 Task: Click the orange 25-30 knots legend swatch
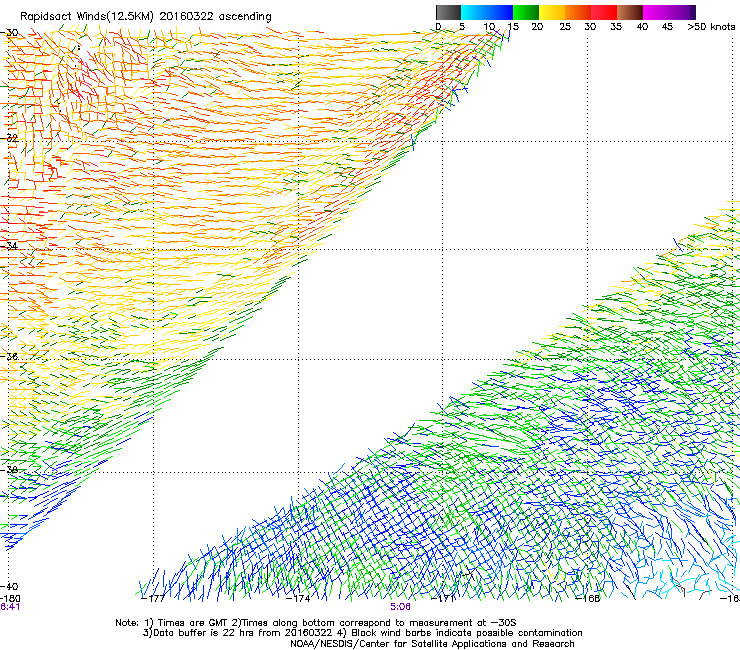[578, 12]
